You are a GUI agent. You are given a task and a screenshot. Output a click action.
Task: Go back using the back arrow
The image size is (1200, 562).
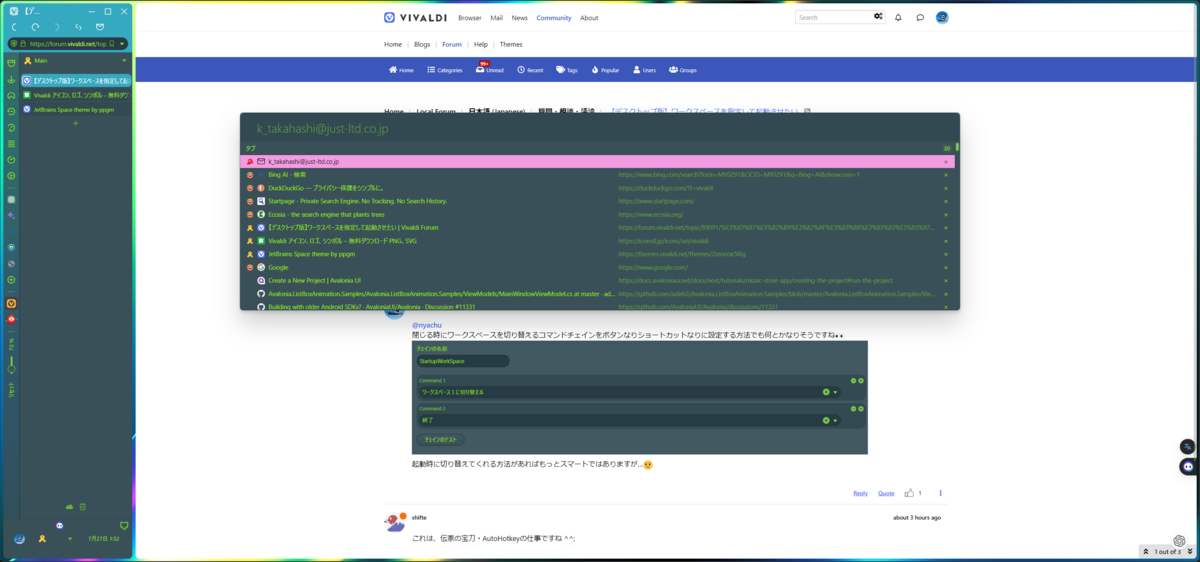pyautogui.click(x=15, y=27)
